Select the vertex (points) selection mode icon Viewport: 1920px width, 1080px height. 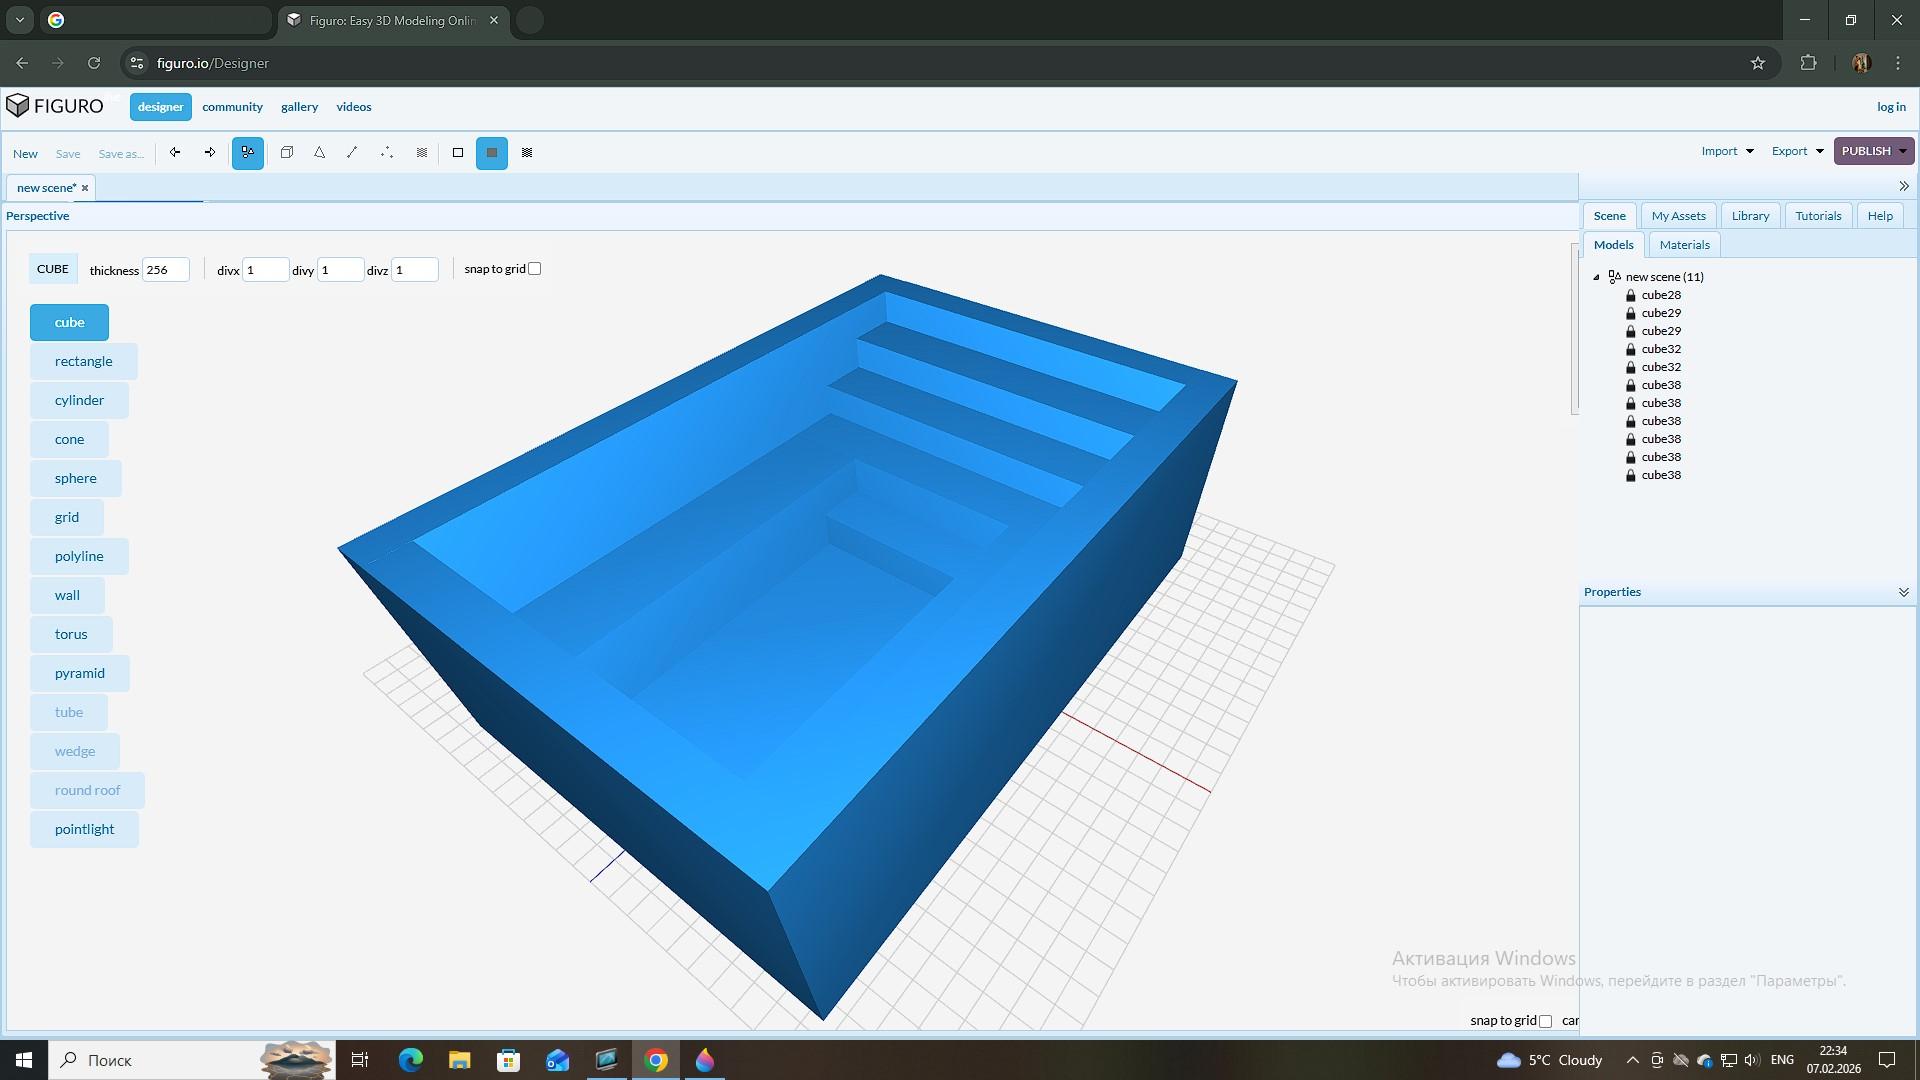(387, 153)
